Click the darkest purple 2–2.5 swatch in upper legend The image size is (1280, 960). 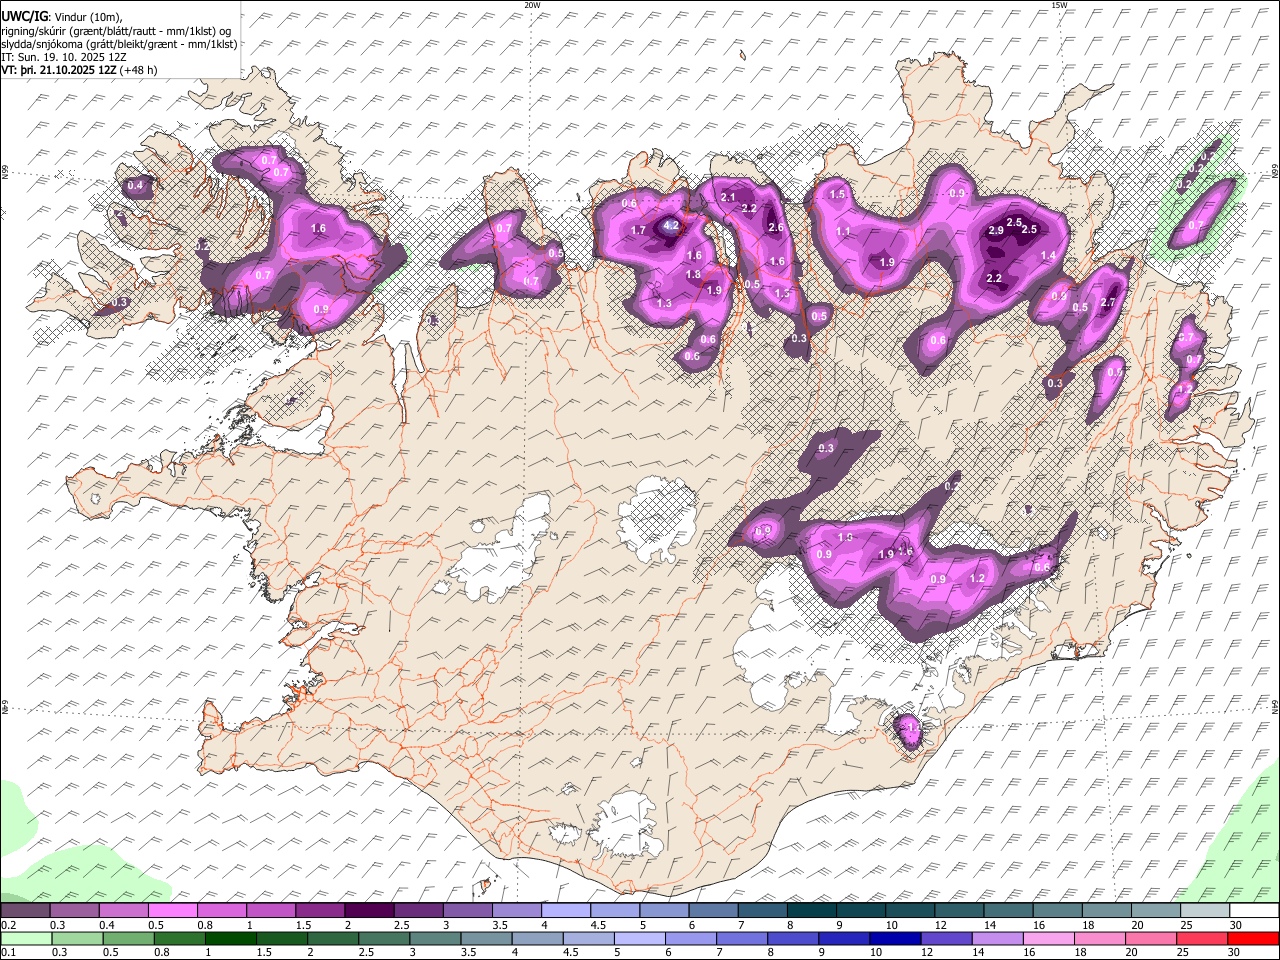(x=369, y=910)
